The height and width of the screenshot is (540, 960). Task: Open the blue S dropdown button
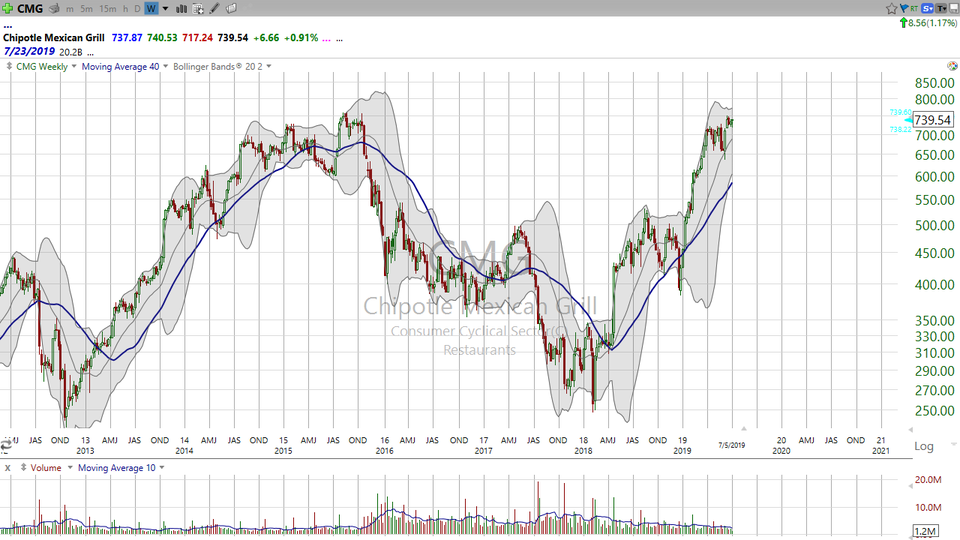pos(928,9)
